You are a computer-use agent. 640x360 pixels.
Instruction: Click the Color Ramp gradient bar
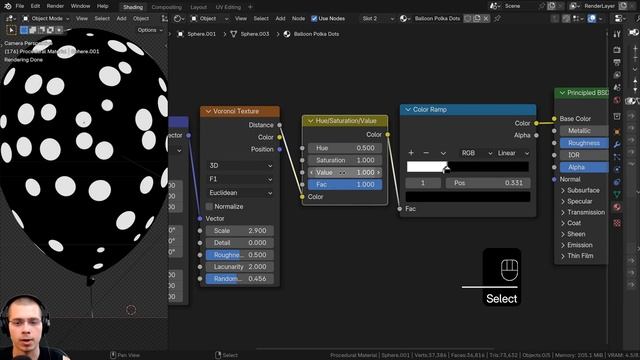tap(468, 167)
